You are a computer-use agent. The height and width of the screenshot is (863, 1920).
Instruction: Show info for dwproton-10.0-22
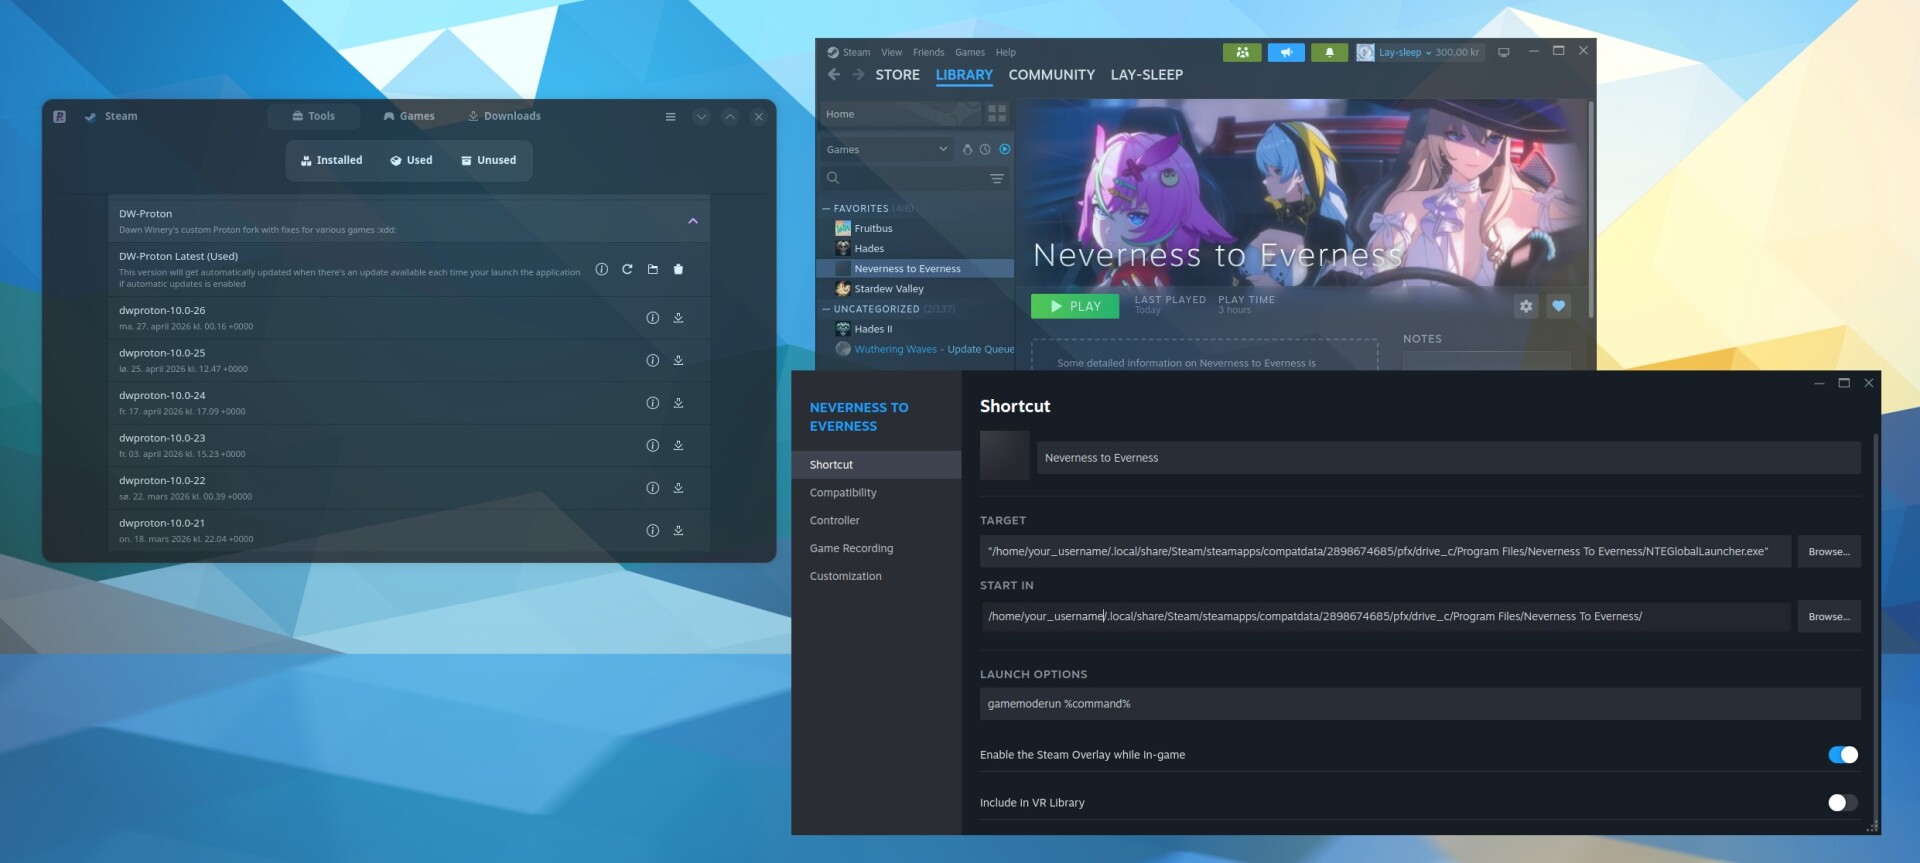(x=652, y=488)
